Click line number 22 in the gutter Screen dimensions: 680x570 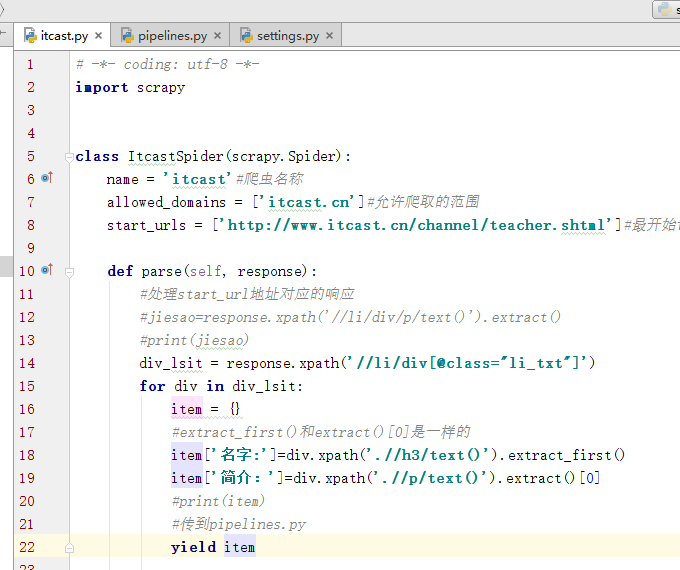[26, 547]
